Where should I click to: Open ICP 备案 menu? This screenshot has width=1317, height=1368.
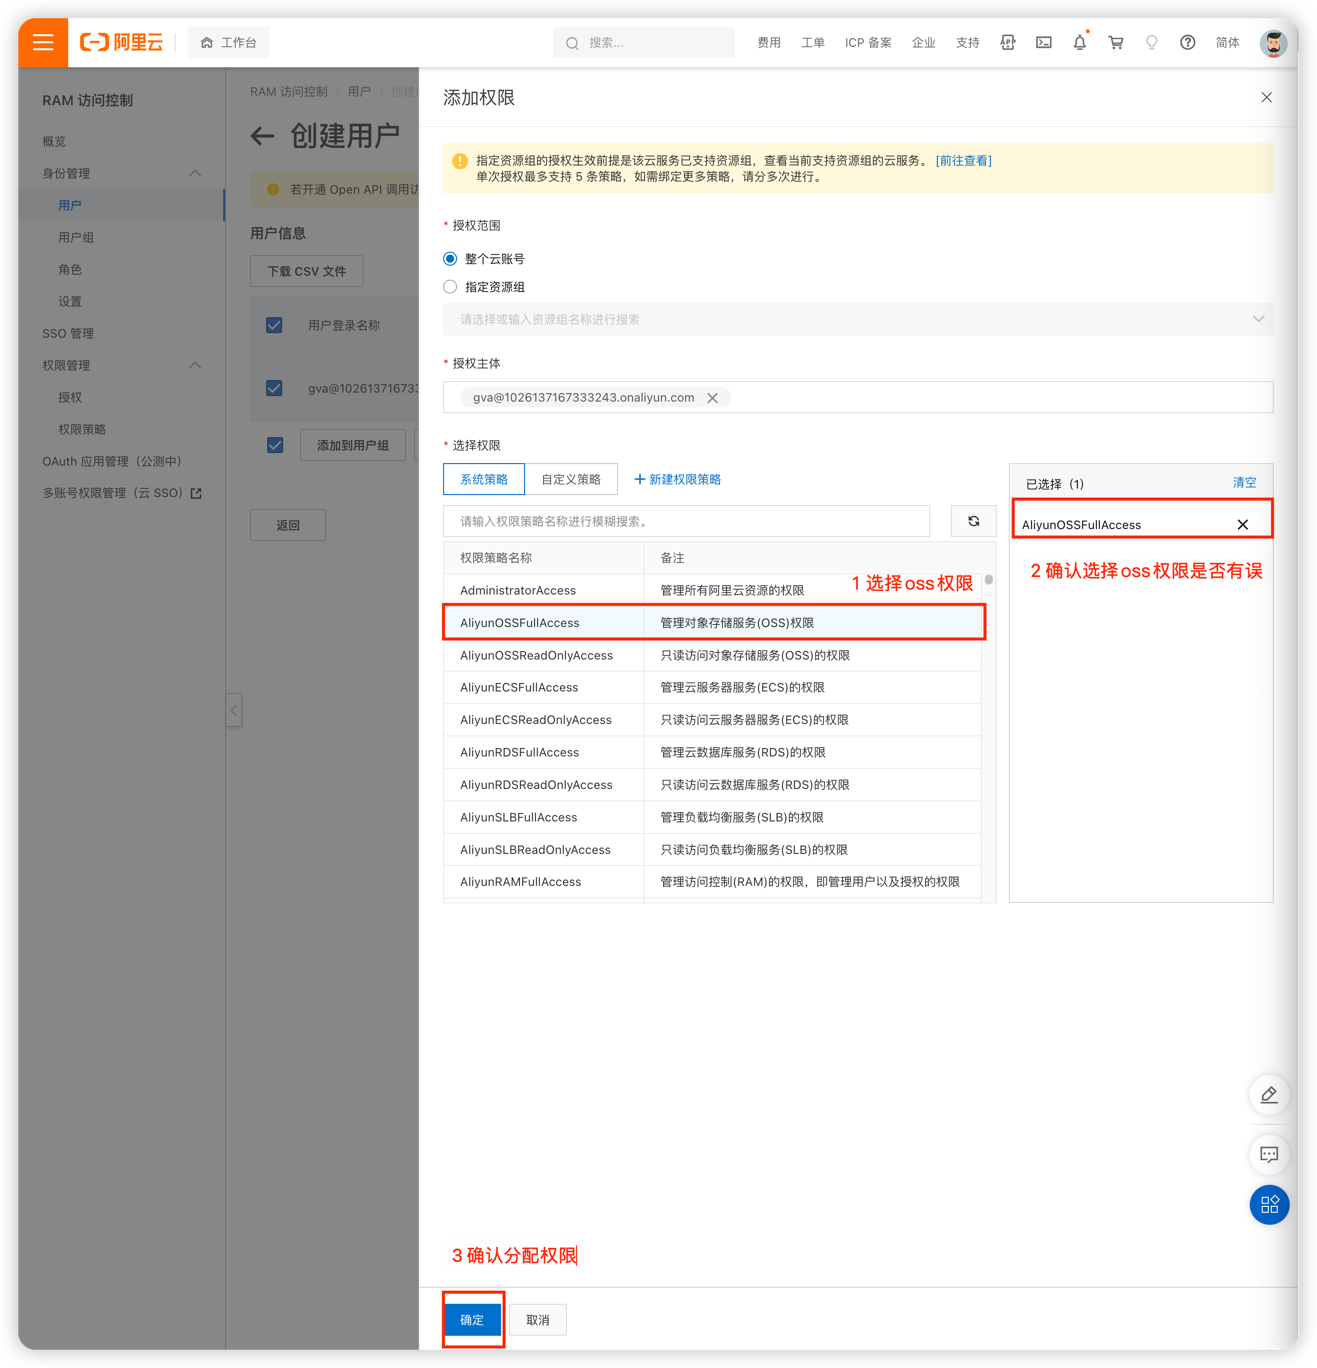click(868, 43)
